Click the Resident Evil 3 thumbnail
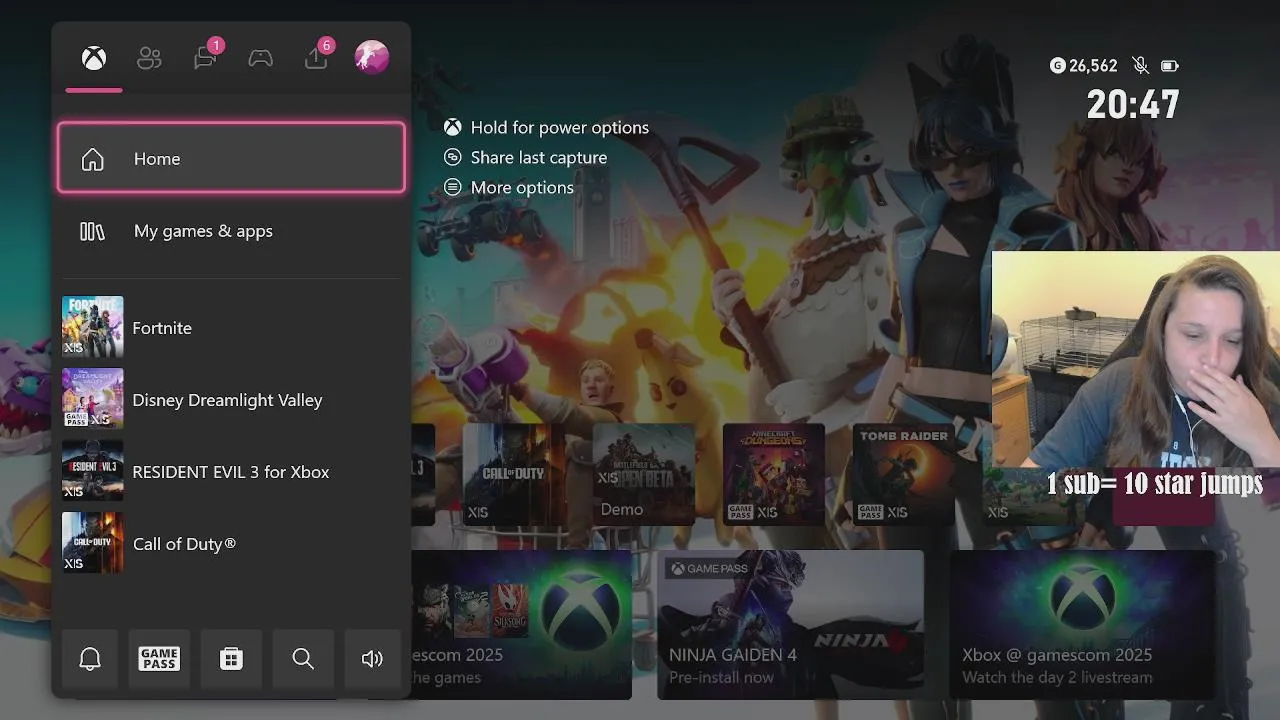This screenshot has width=1280, height=720. 93,471
